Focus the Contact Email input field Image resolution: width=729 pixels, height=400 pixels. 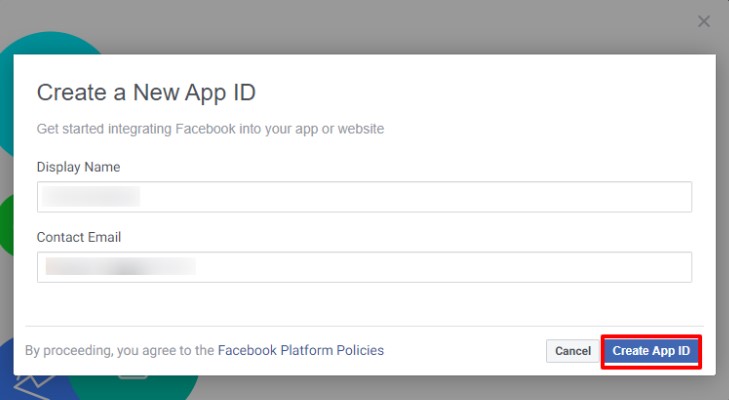click(x=364, y=267)
